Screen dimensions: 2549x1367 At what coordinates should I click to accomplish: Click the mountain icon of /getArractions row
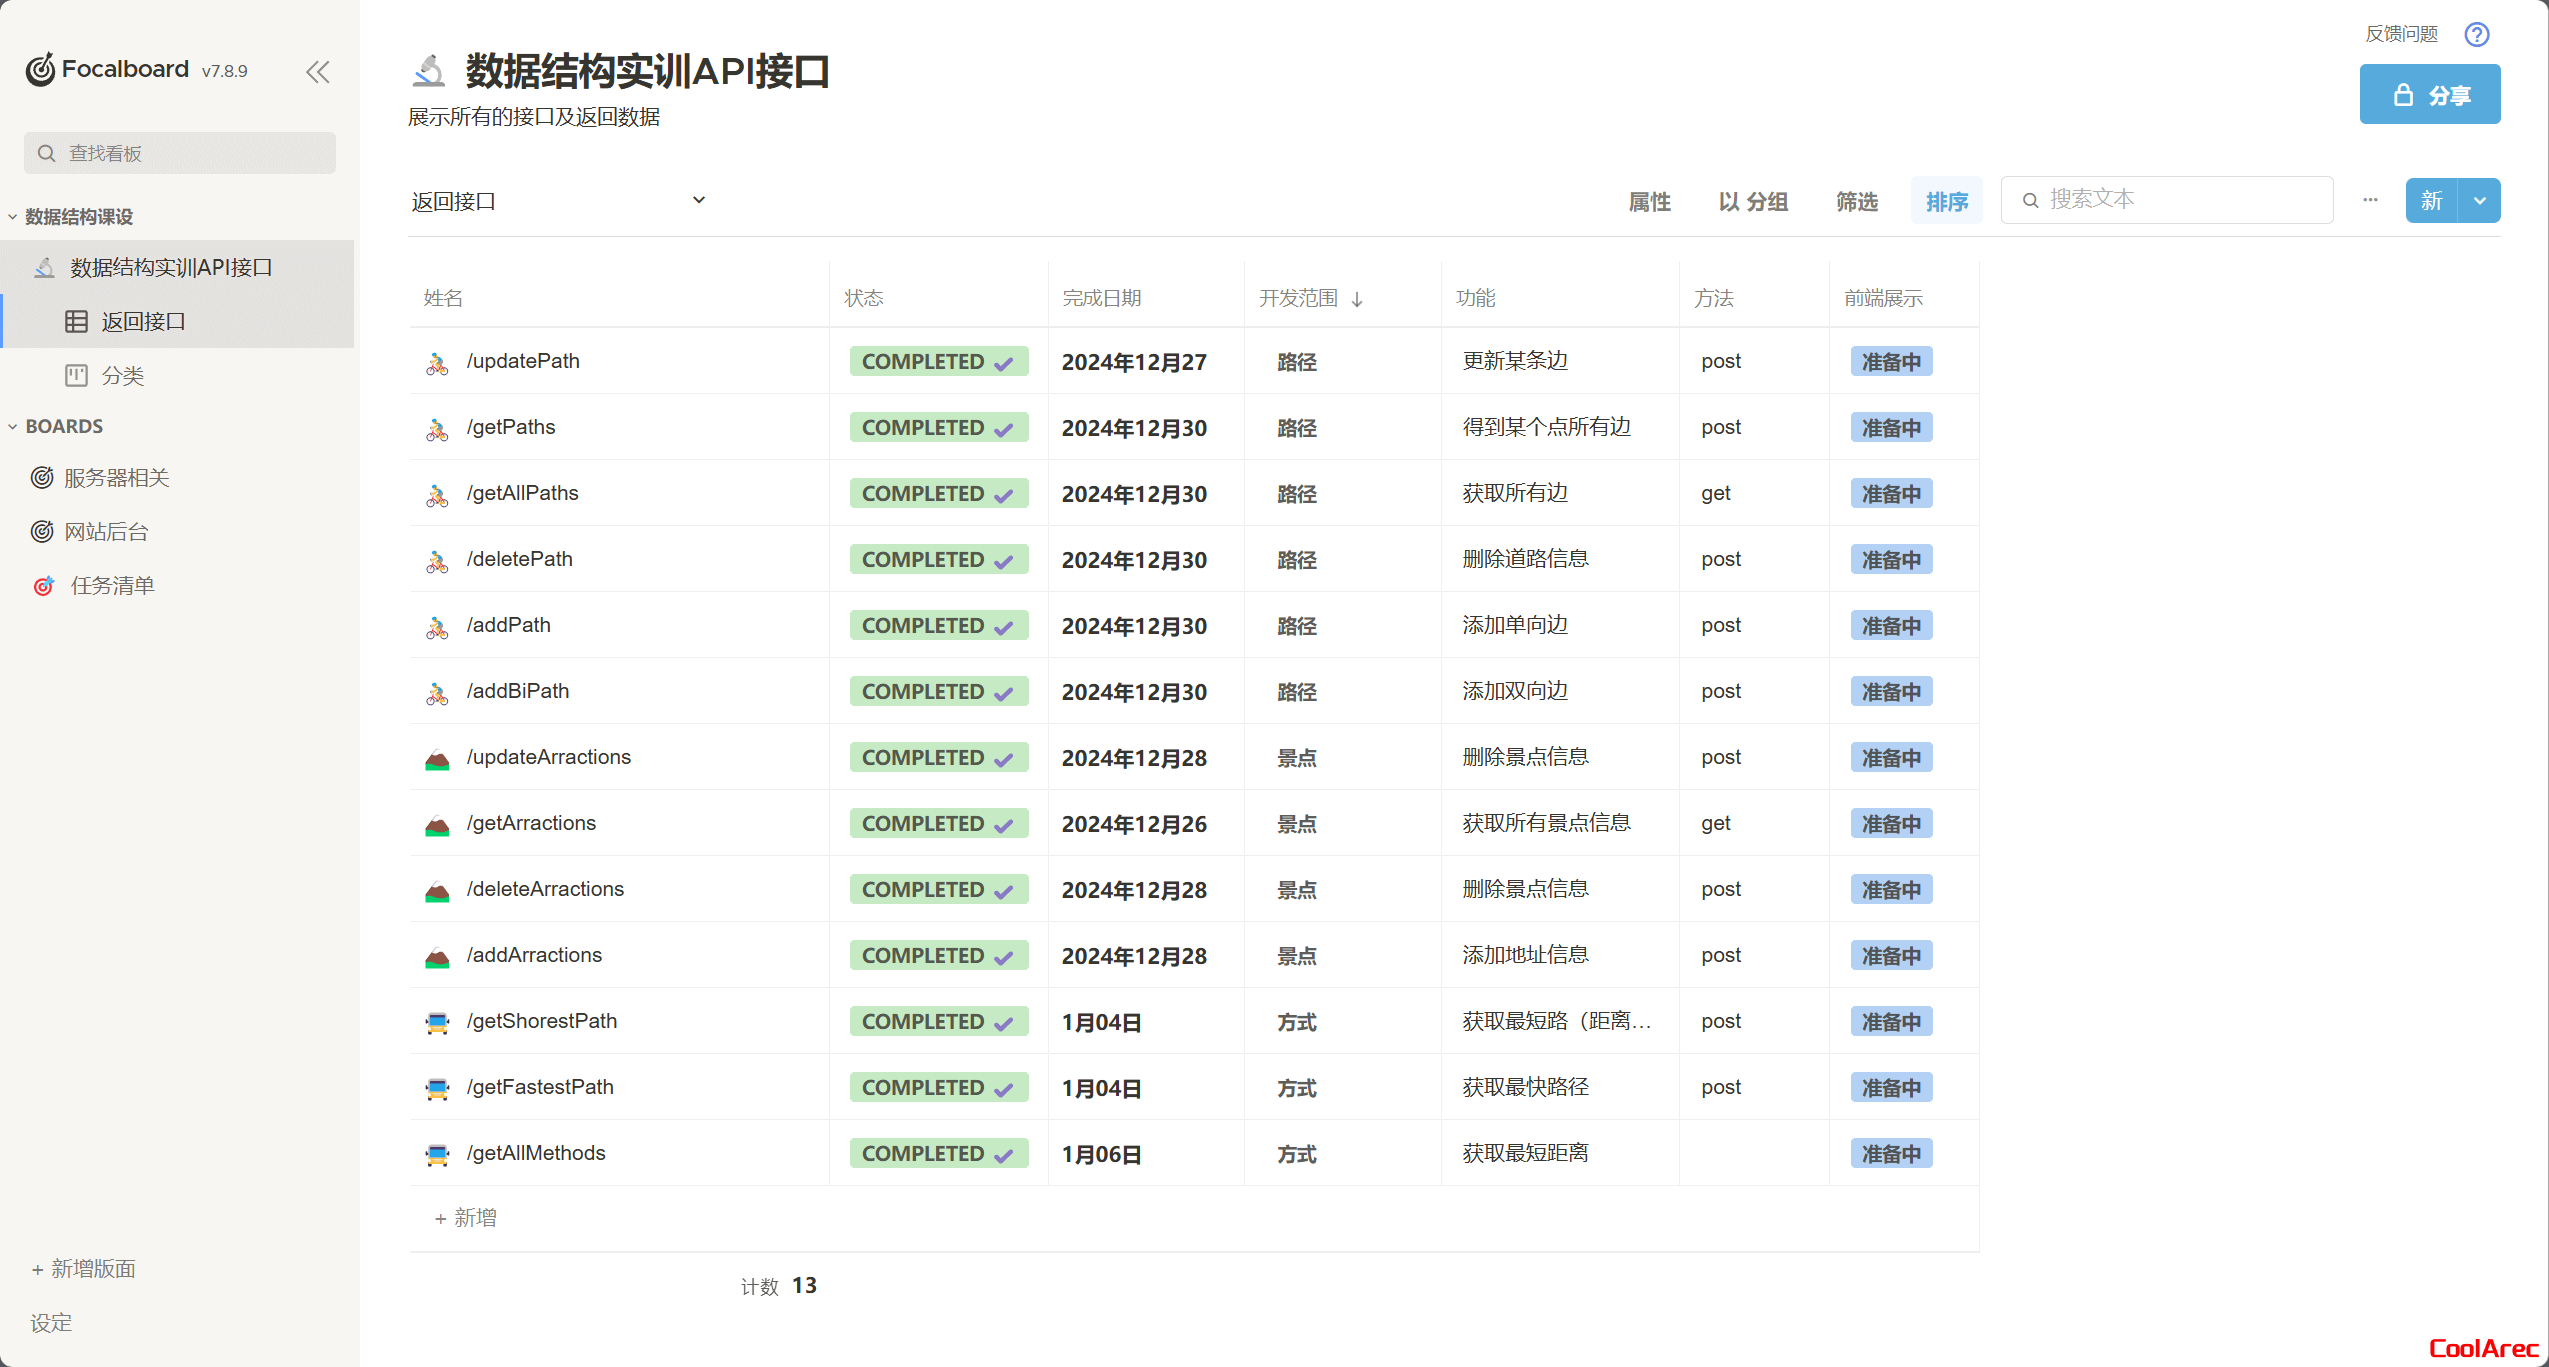pyautogui.click(x=437, y=825)
